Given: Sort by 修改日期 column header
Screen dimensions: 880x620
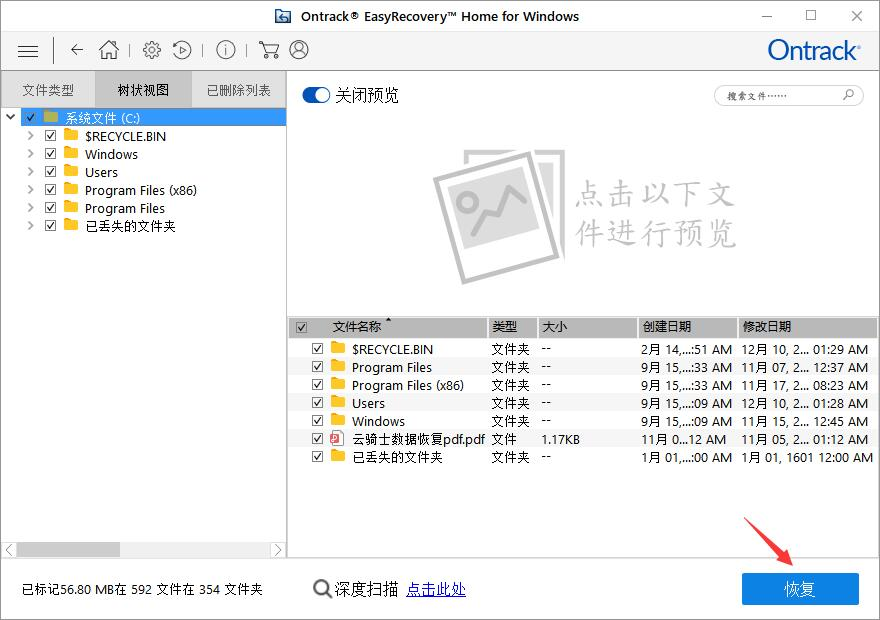Looking at the screenshot, I should pos(807,327).
